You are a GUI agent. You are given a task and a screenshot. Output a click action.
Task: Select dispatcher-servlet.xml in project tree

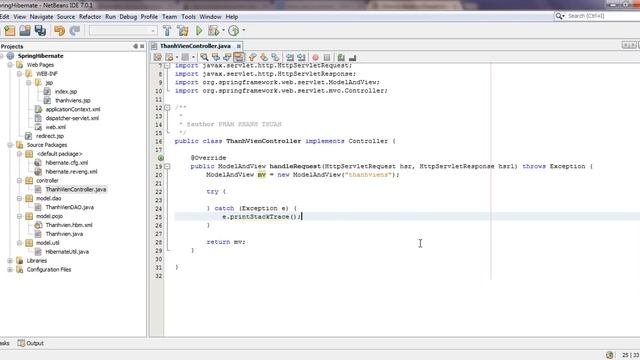(72, 118)
